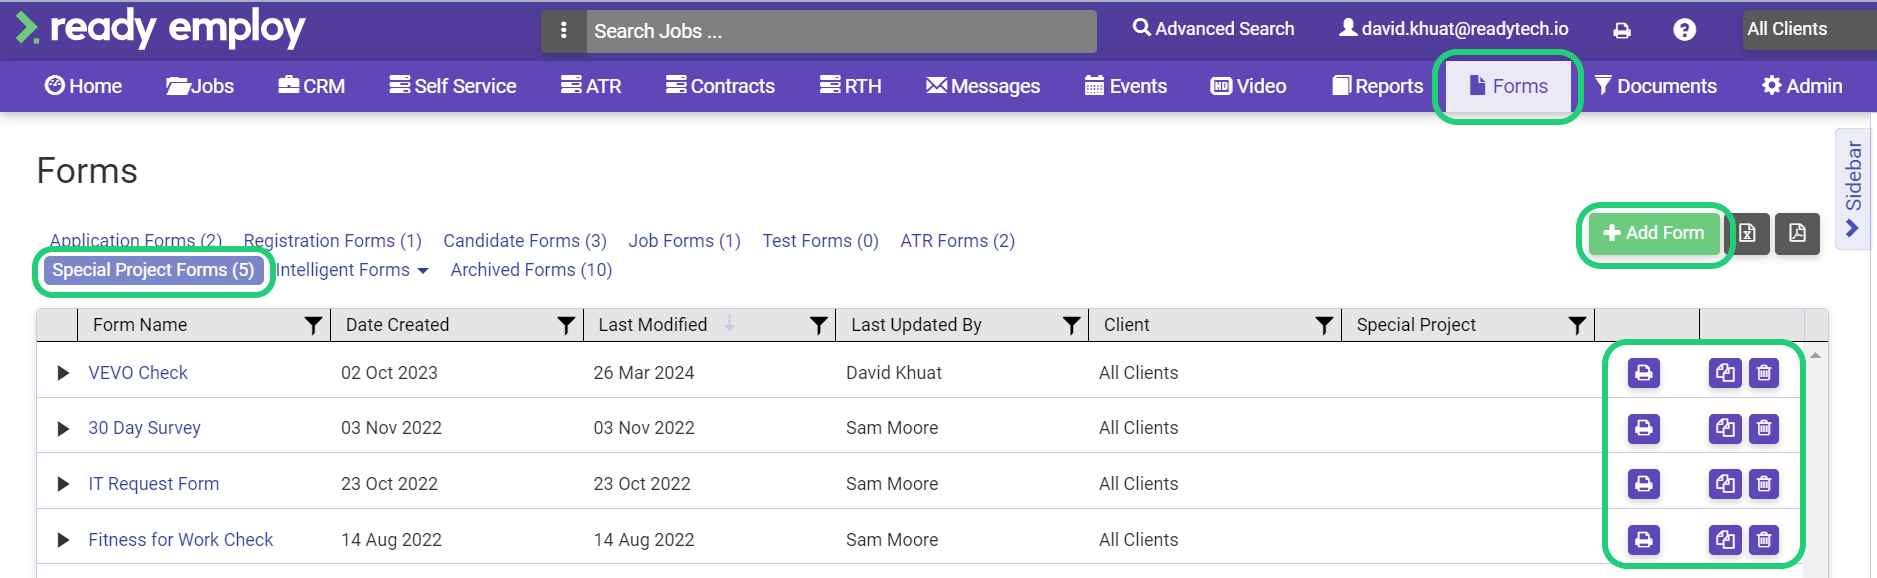Filter the Date Created column
Screen dimensions: 1877x578
(566, 325)
